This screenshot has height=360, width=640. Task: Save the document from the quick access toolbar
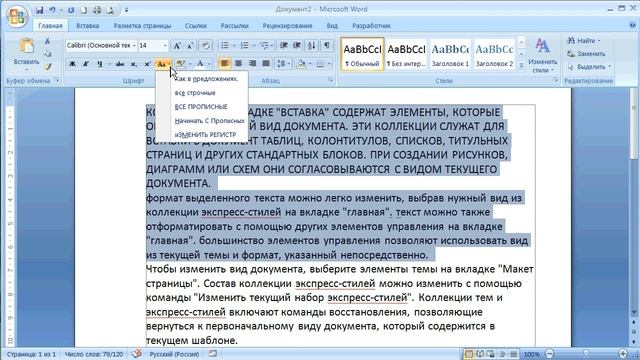39,10
